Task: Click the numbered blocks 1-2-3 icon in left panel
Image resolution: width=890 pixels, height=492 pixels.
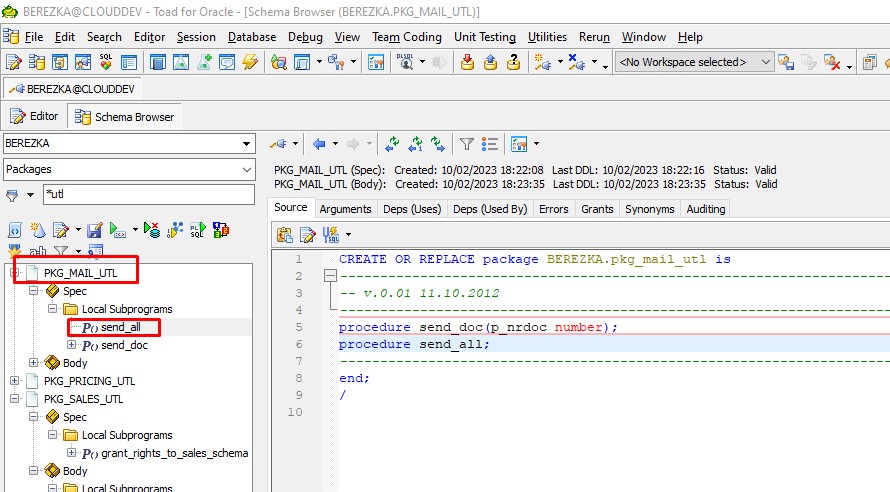Action: click(x=220, y=230)
